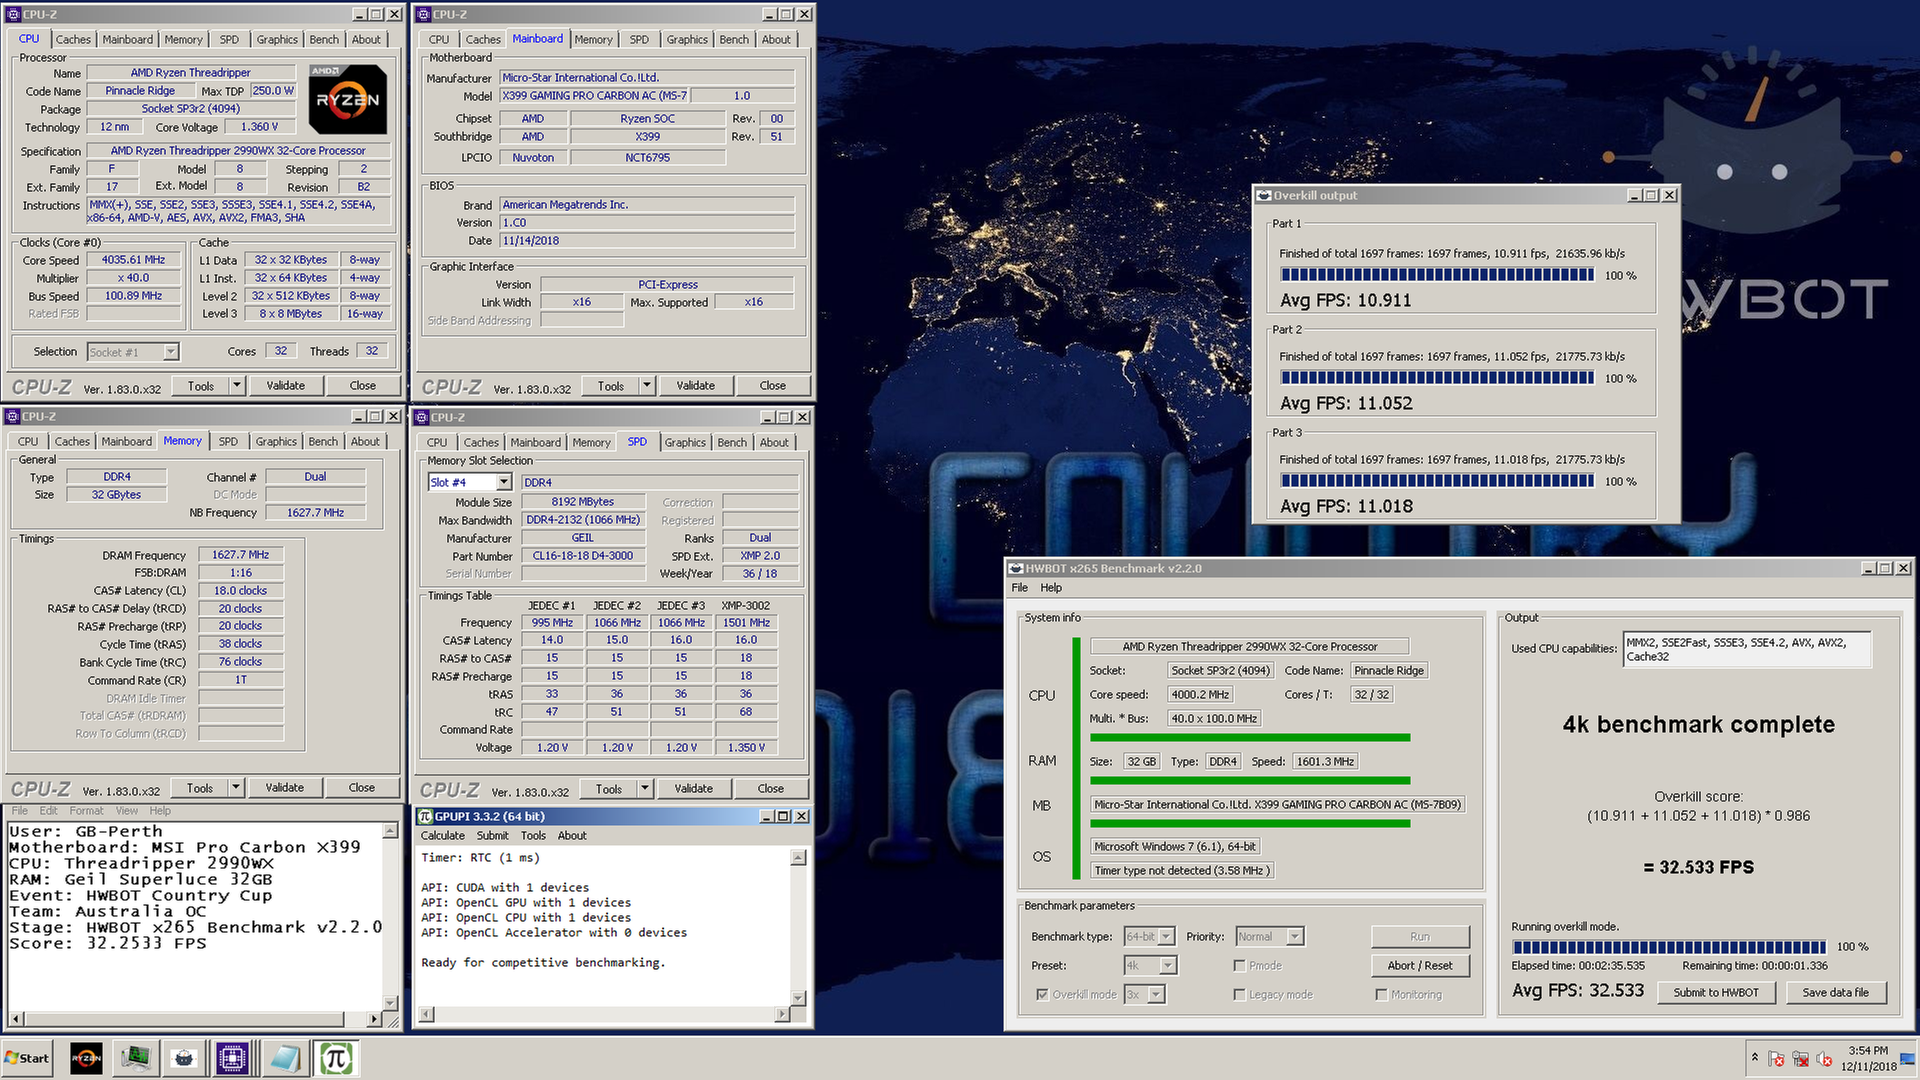Enable the Legacy mode checkbox
This screenshot has height=1080, width=1920.
[x=1240, y=994]
